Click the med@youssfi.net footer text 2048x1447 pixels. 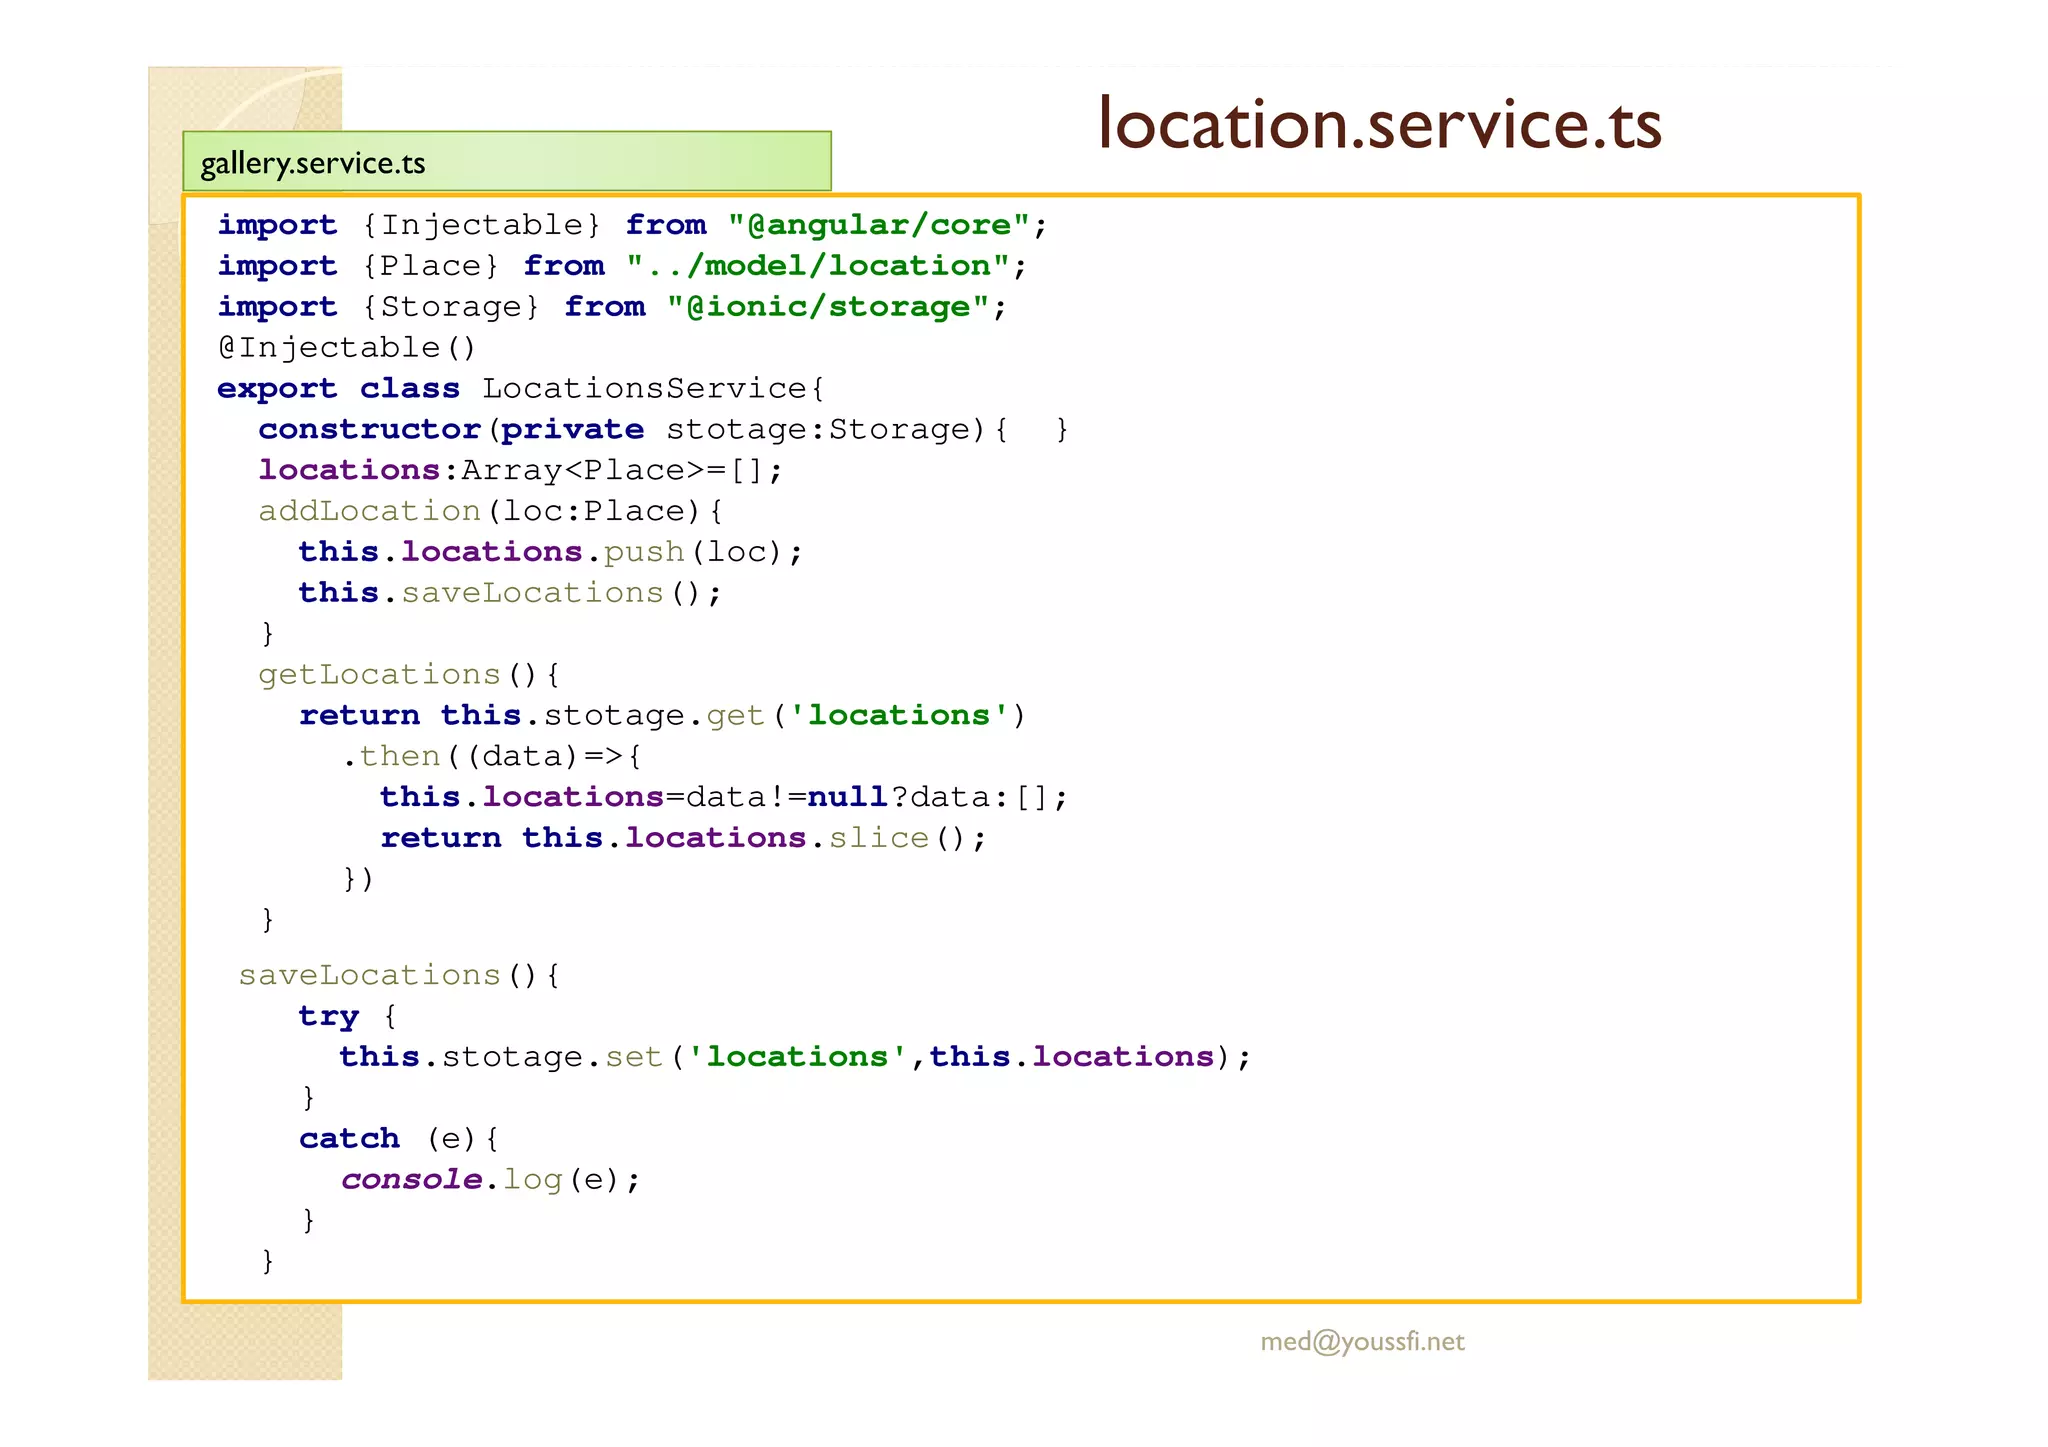point(1362,1341)
